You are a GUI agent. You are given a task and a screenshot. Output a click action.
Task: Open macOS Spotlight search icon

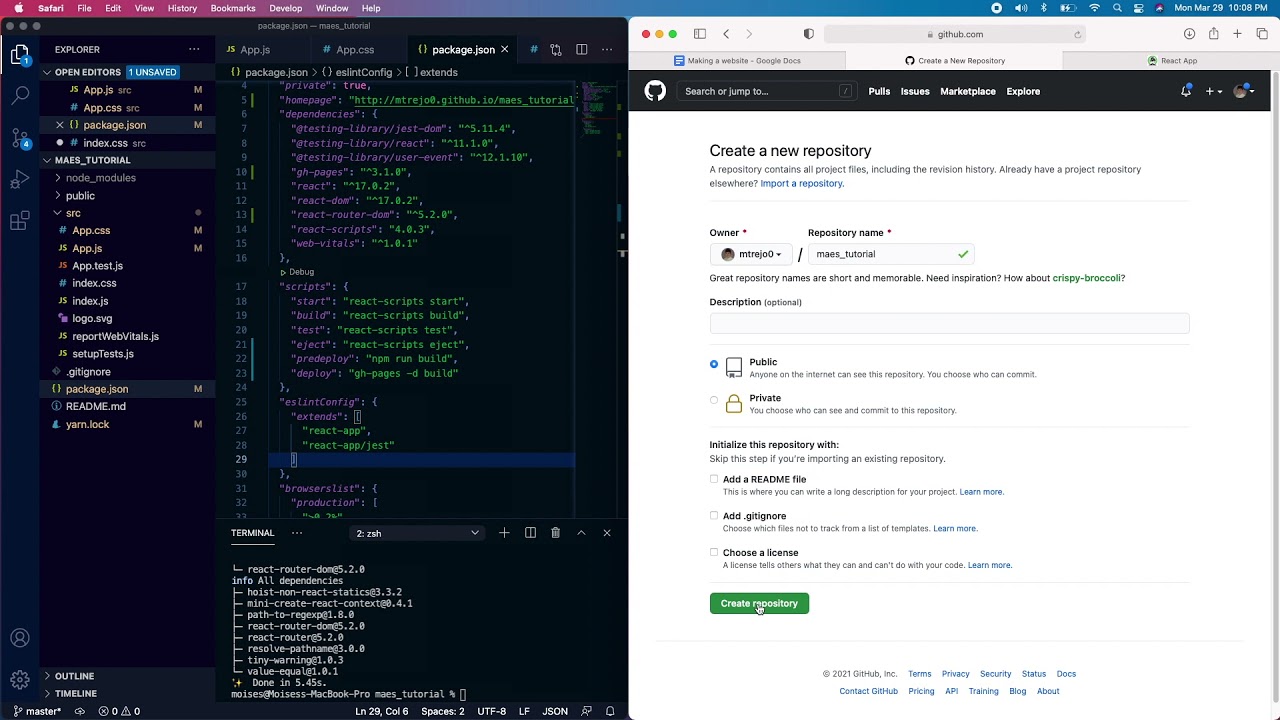1117,8
